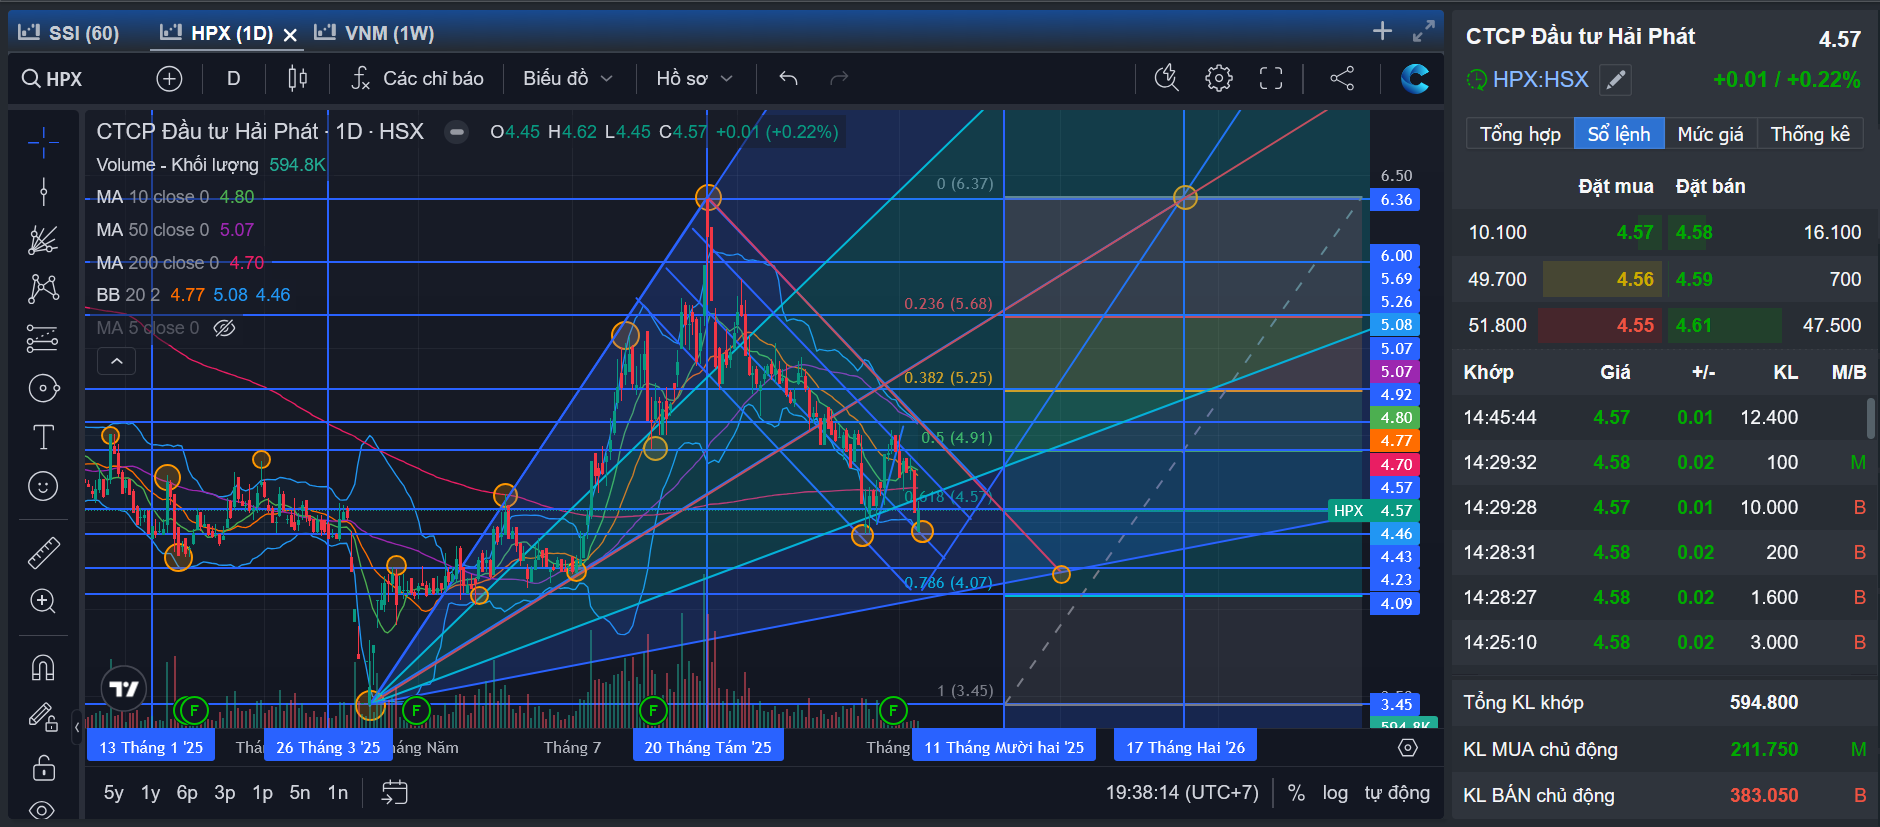Open the Gann and Fibonacci tools
The width and height of the screenshot is (1880, 827).
point(43,240)
